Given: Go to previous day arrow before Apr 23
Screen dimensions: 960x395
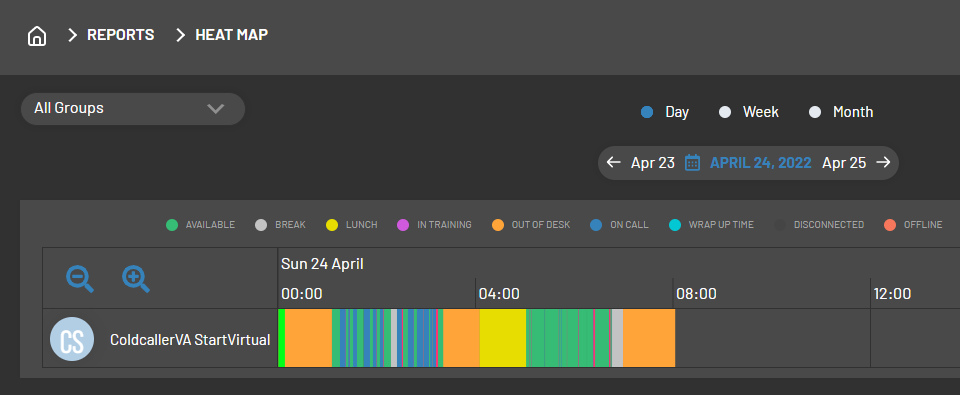Looking at the screenshot, I should tap(613, 162).
